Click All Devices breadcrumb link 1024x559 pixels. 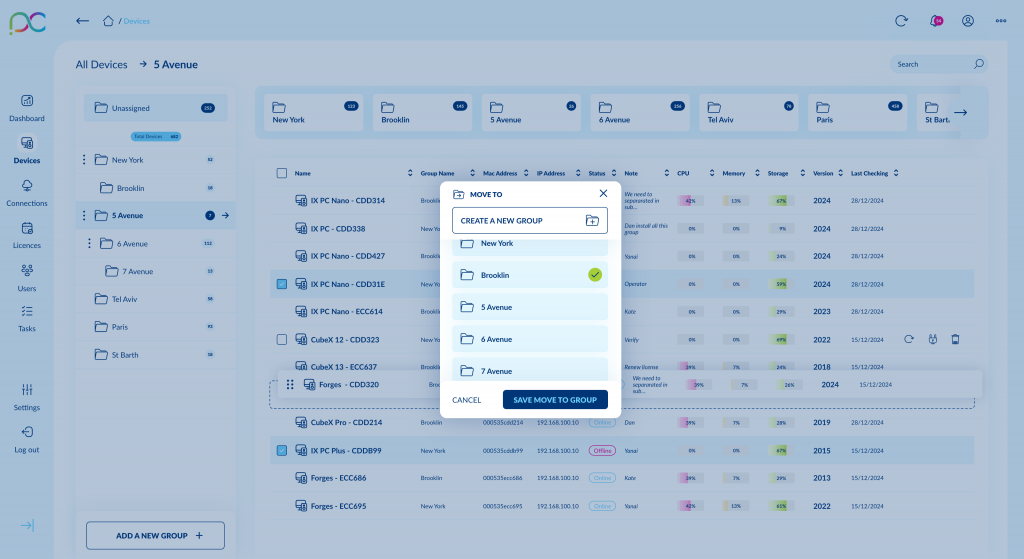coord(101,65)
